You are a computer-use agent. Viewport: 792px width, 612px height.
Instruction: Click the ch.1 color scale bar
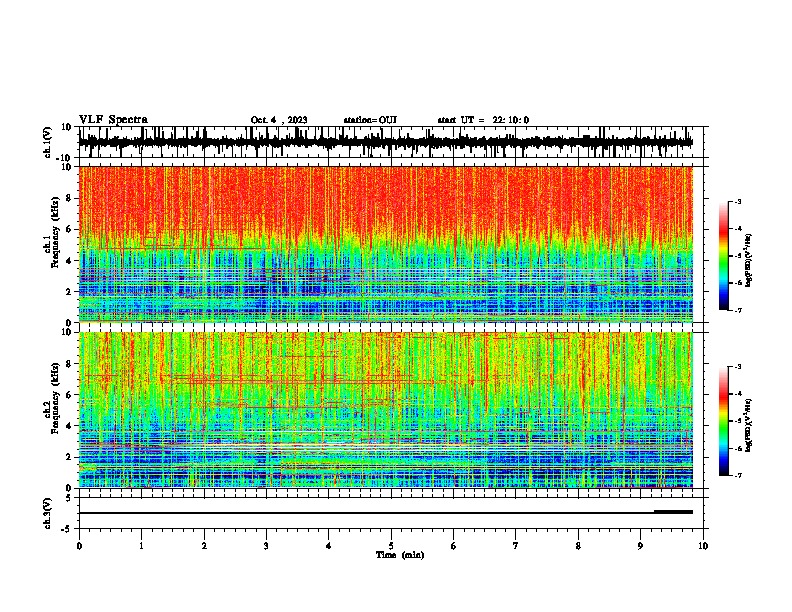[724, 256]
